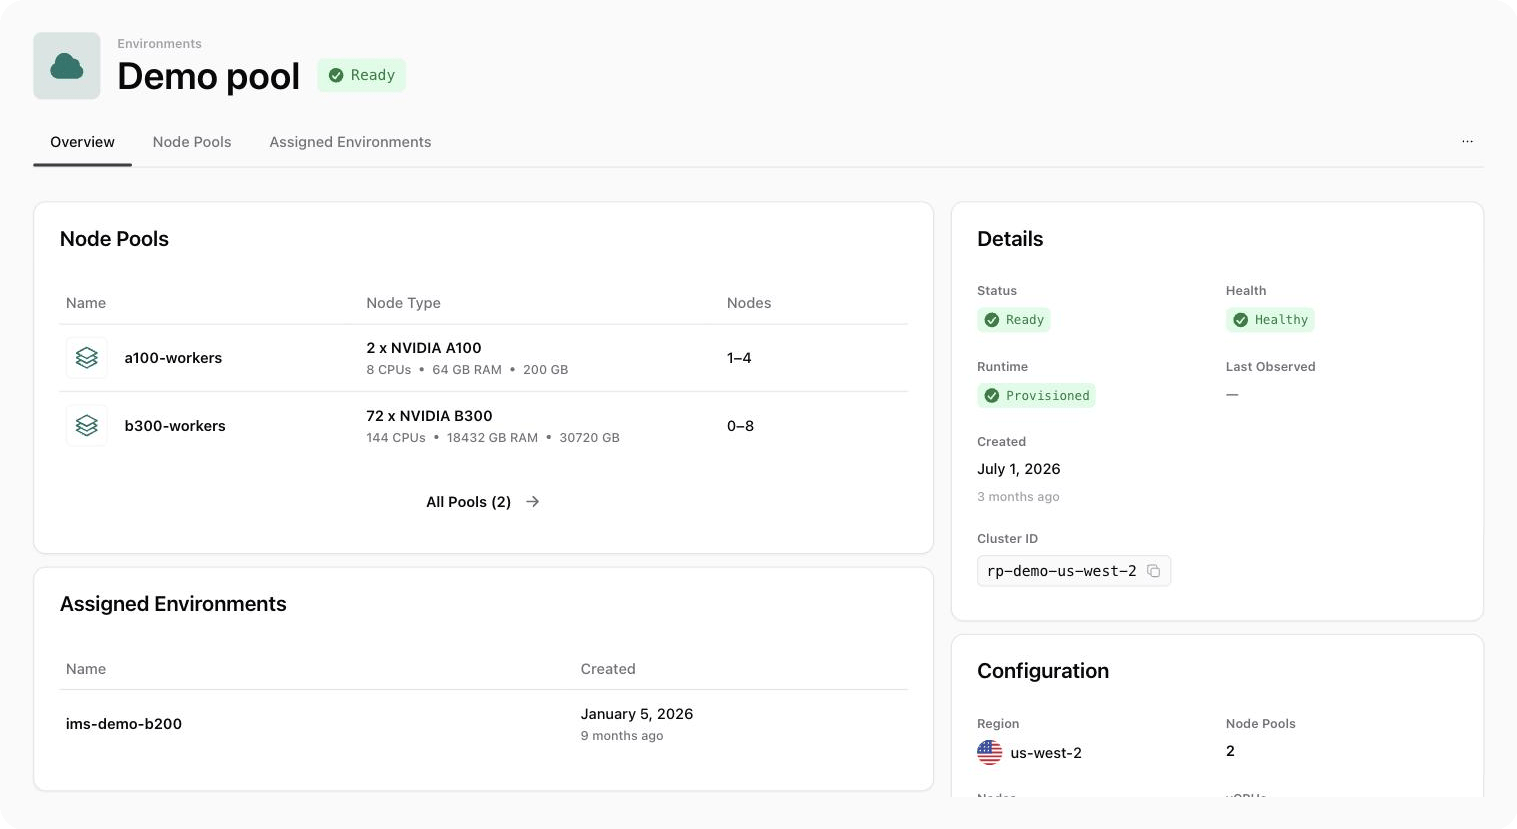Select the rp-demo-us-west-2 cluster ID field
Image resolution: width=1517 pixels, height=829 pixels.
point(1074,571)
